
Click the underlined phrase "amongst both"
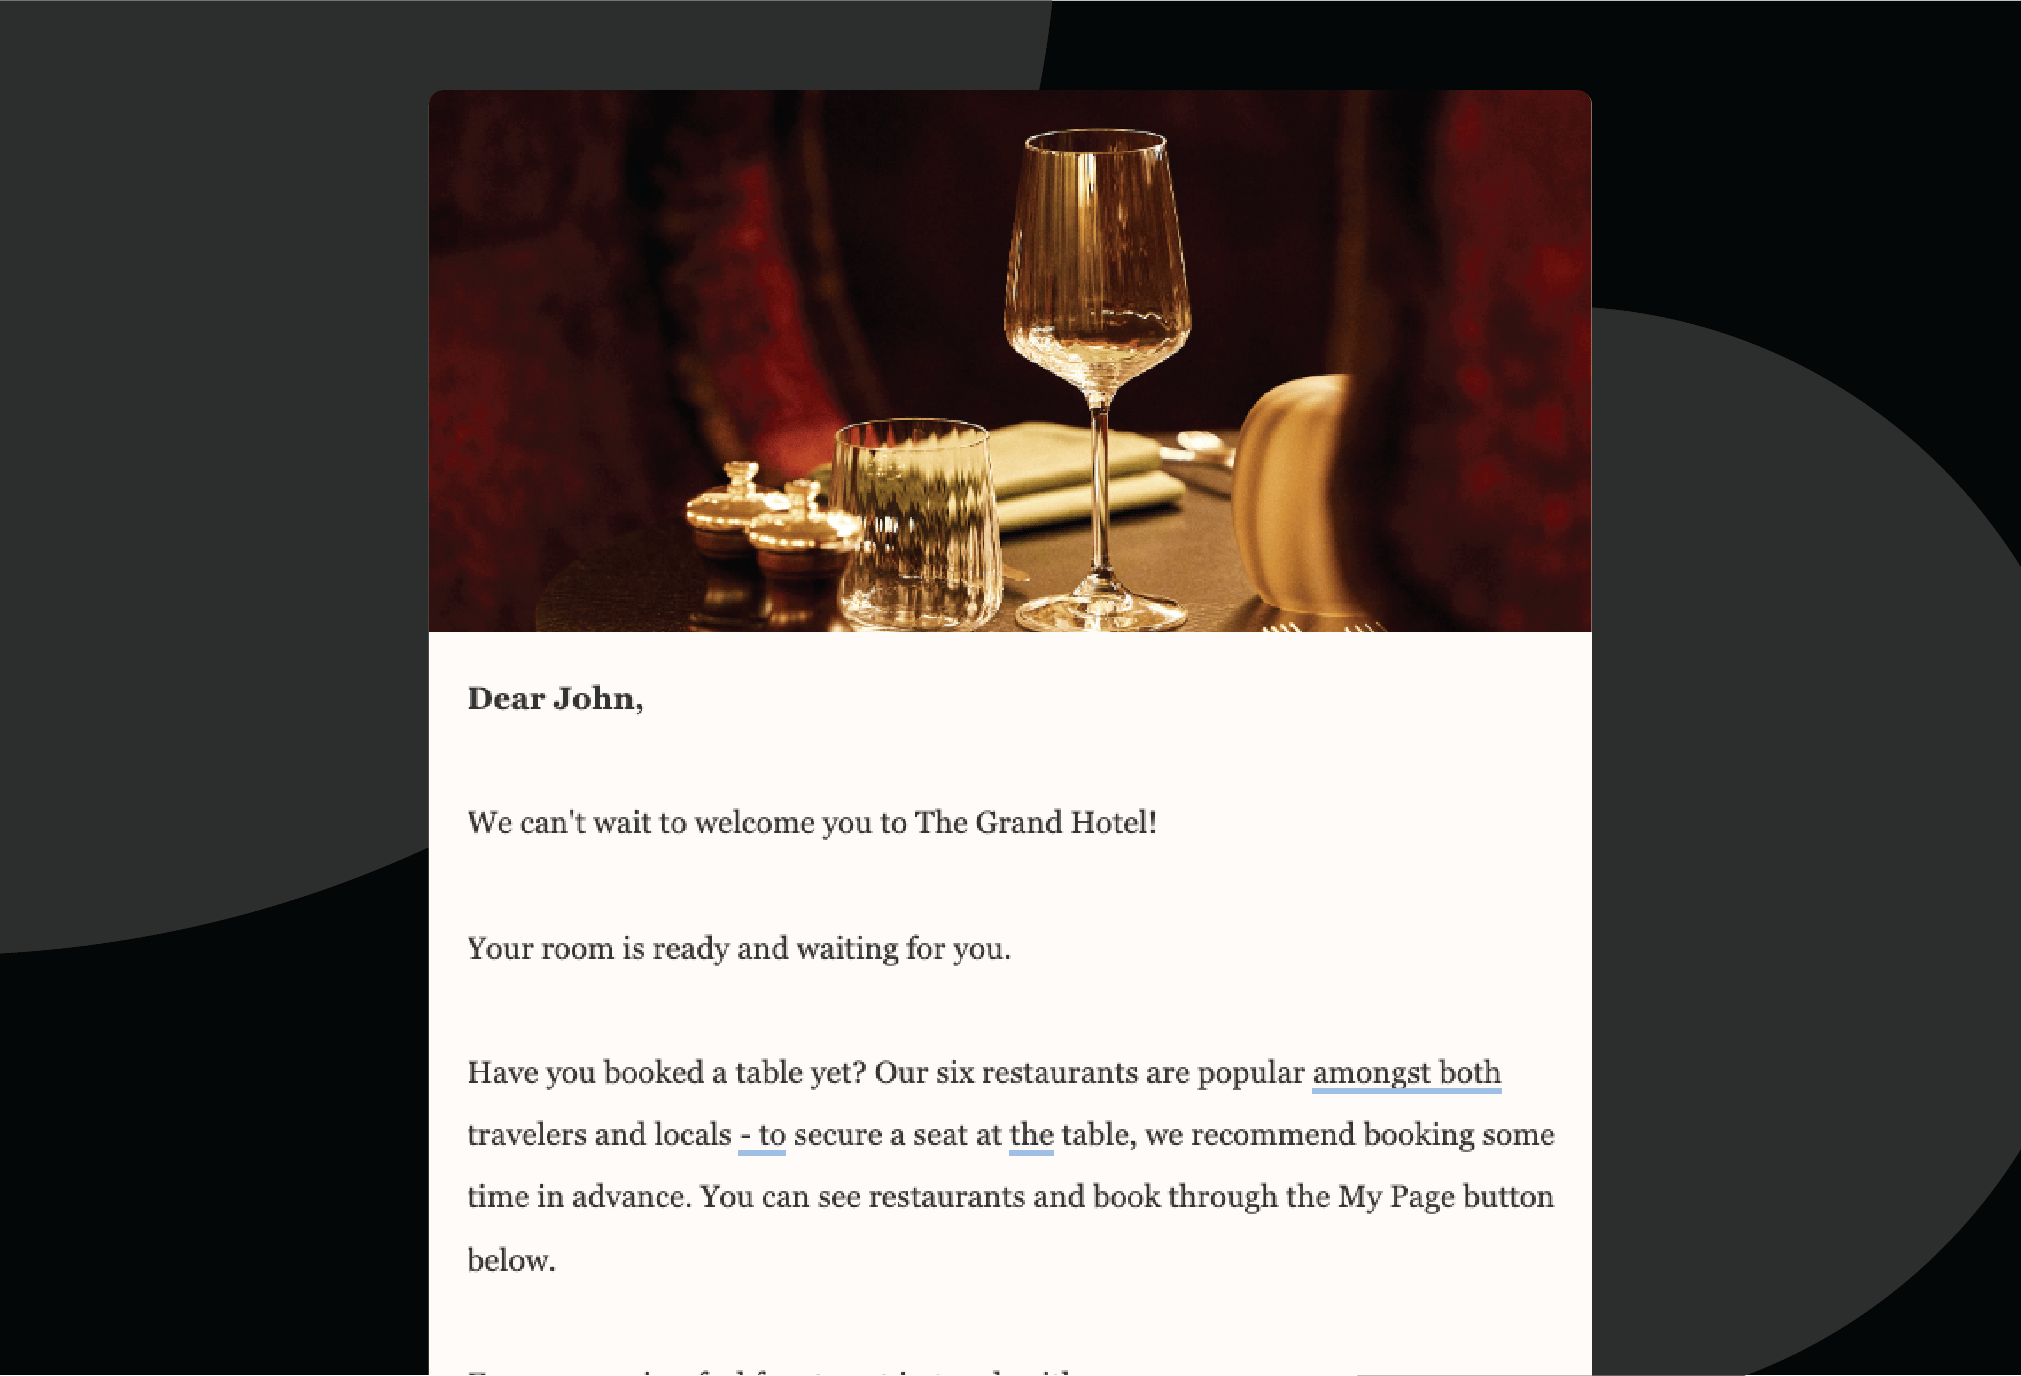click(1406, 1073)
